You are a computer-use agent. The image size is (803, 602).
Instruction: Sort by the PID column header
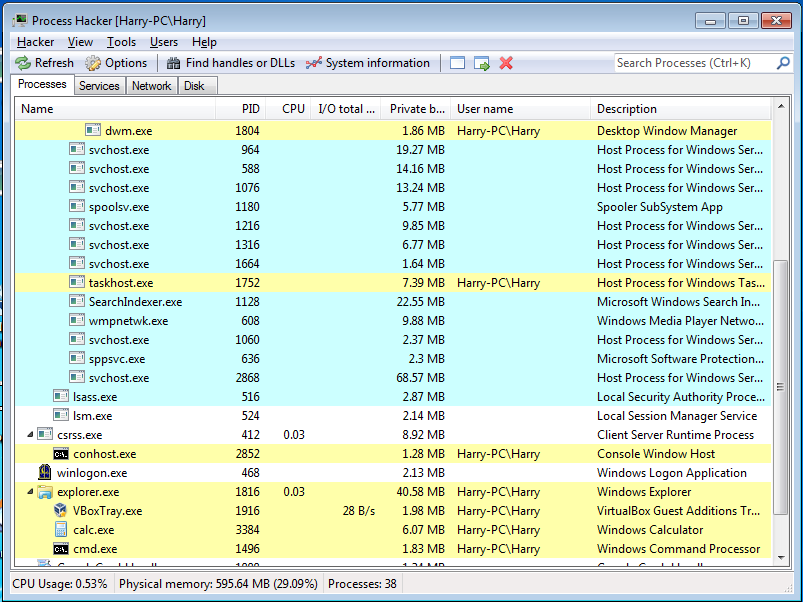(x=240, y=109)
